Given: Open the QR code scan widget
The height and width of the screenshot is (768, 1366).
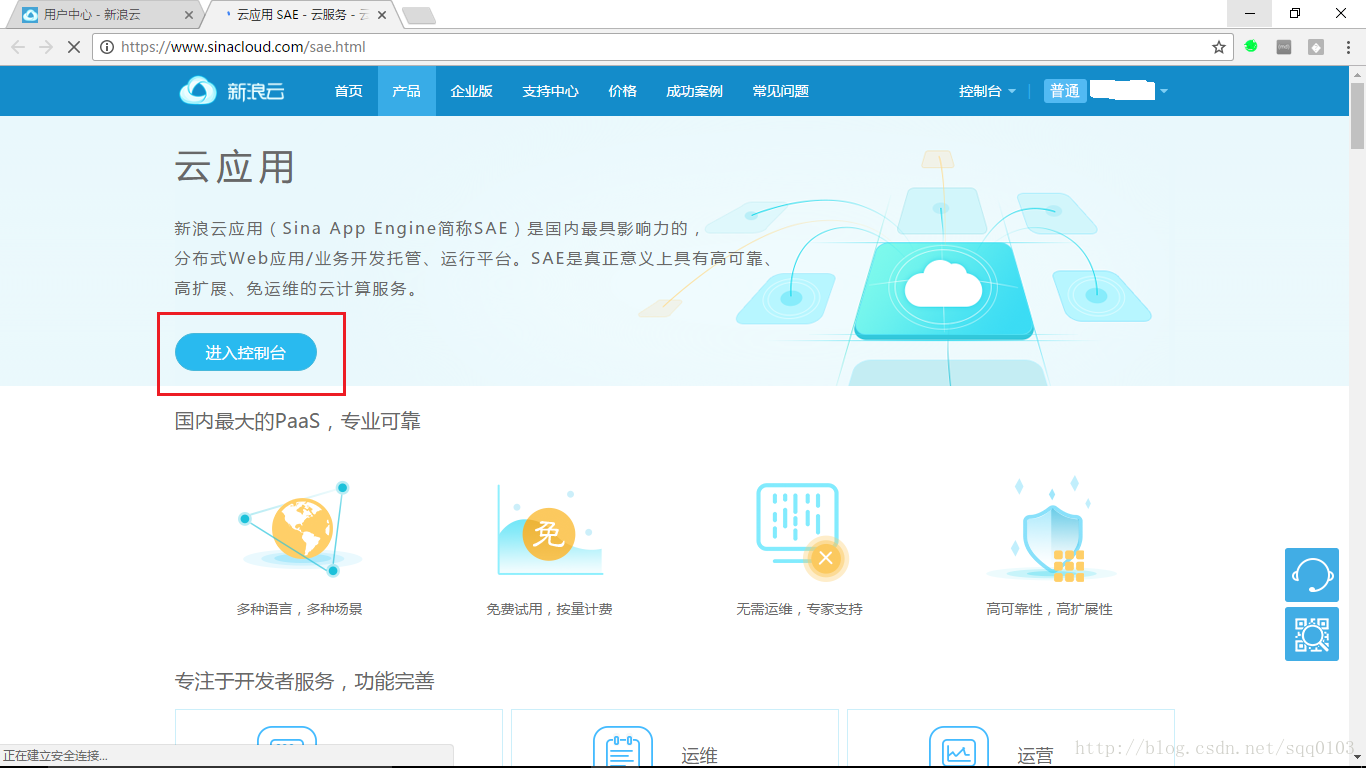Looking at the screenshot, I should point(1312,634).
